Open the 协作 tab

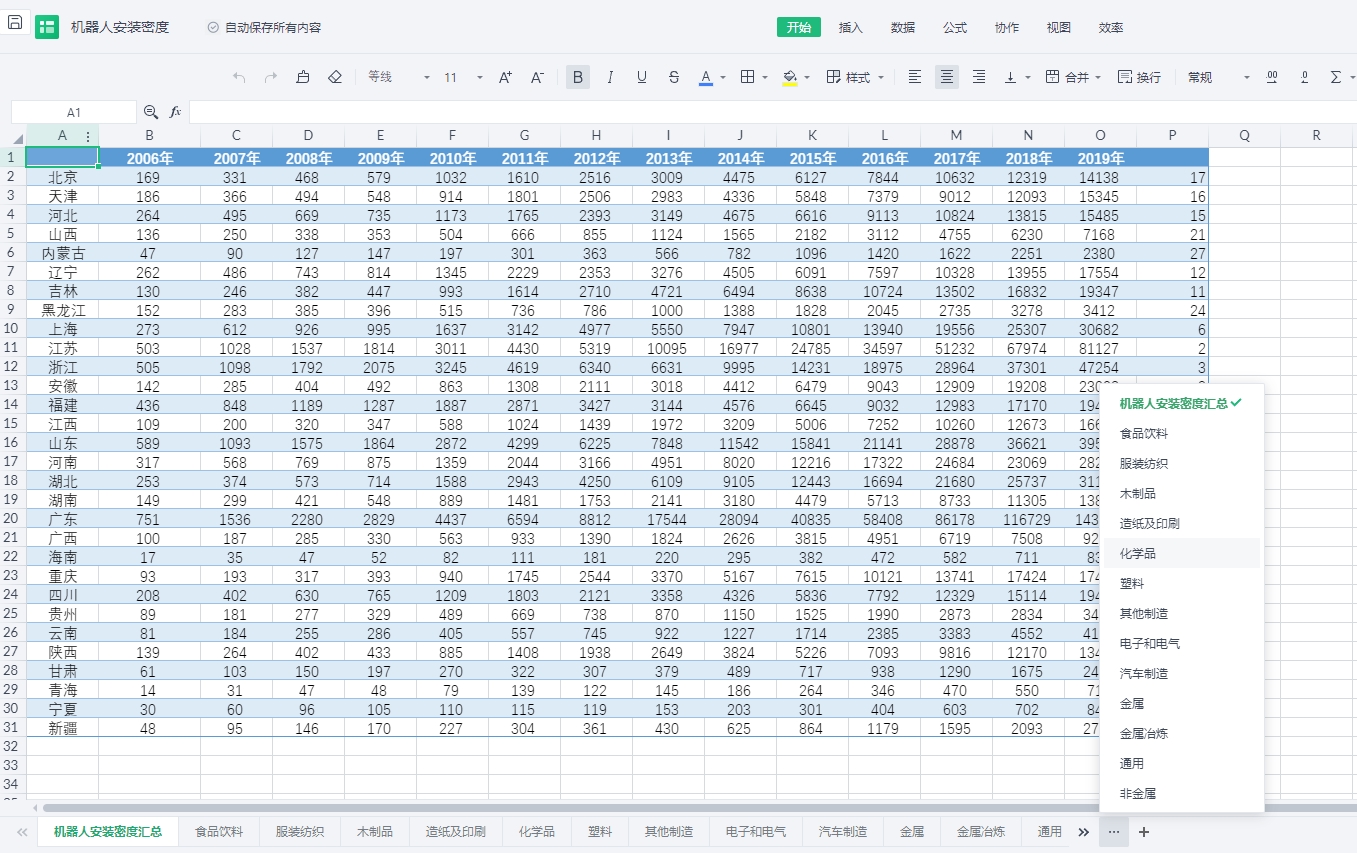(1007, 27)
